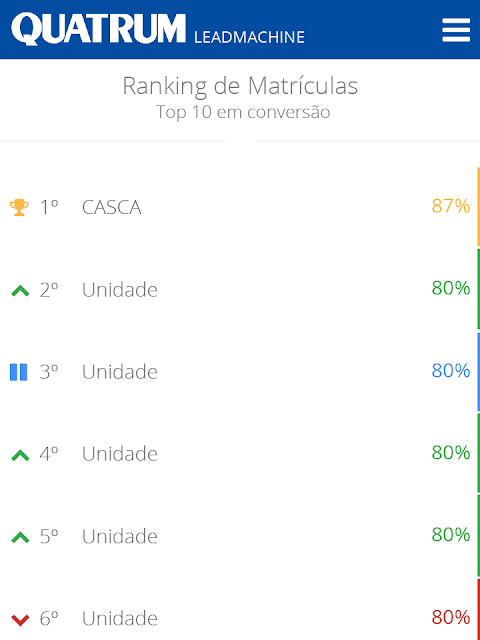The image size is (480, 640).
Task: Click the green up arrow beside 2º
Action: [x=20, y=291]
